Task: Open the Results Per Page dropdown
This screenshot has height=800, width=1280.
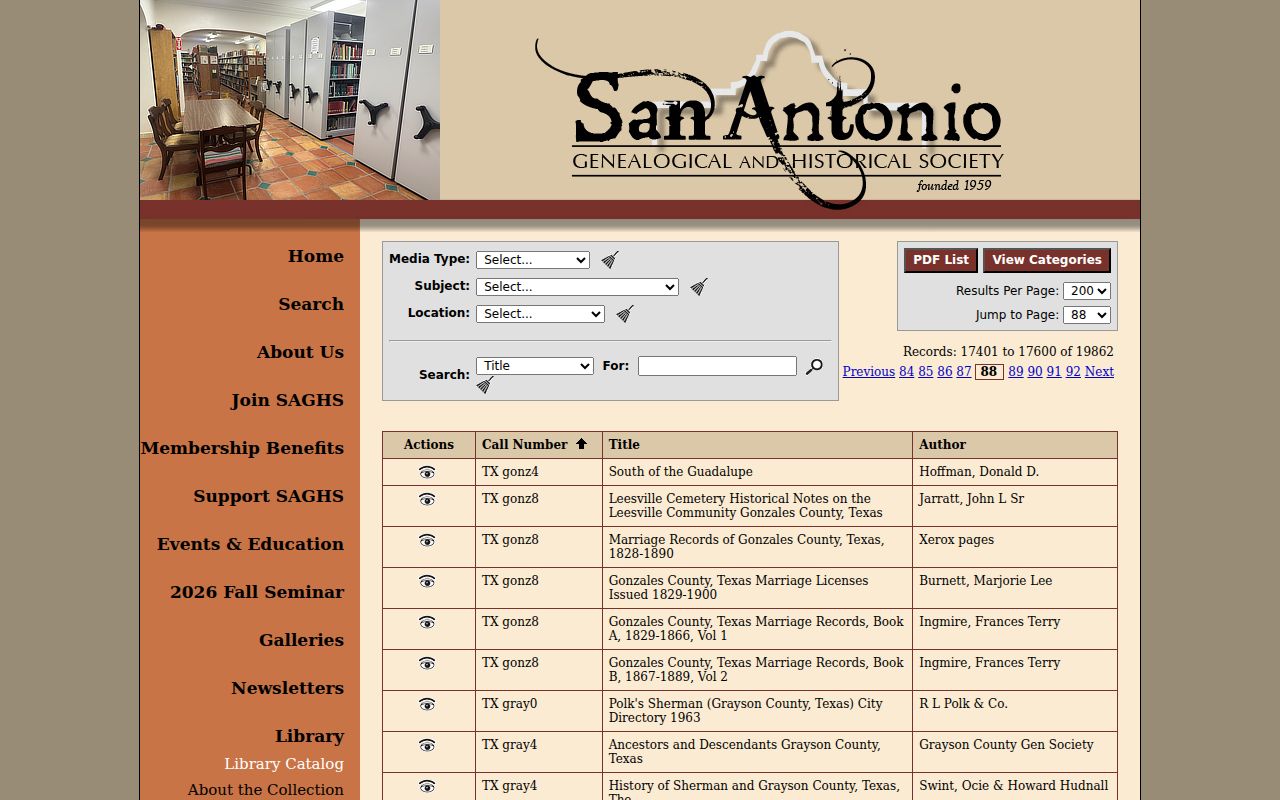Action: [x=1087, y=291]
